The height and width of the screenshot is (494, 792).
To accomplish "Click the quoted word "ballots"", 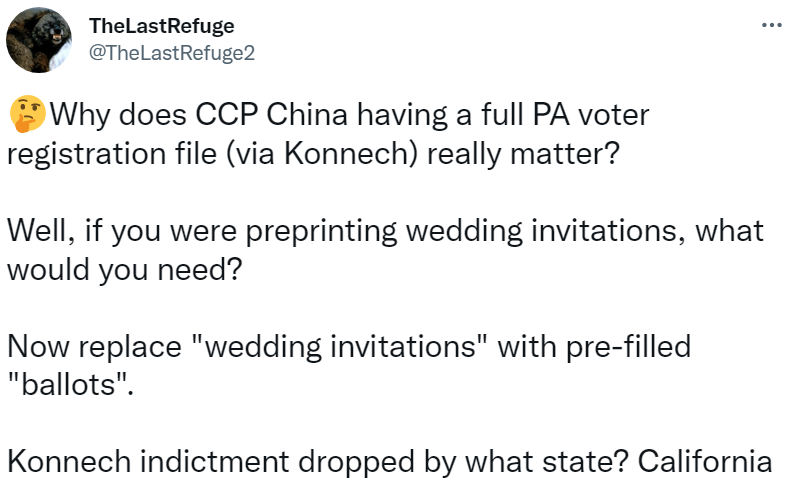I will pos(70,387).
